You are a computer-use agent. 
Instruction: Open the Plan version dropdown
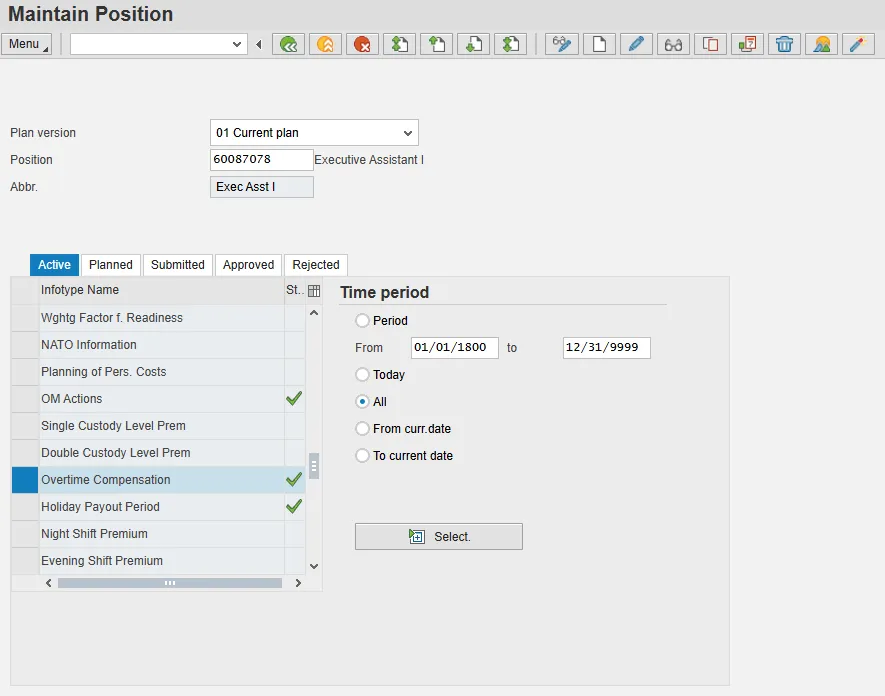click(407, 133)
